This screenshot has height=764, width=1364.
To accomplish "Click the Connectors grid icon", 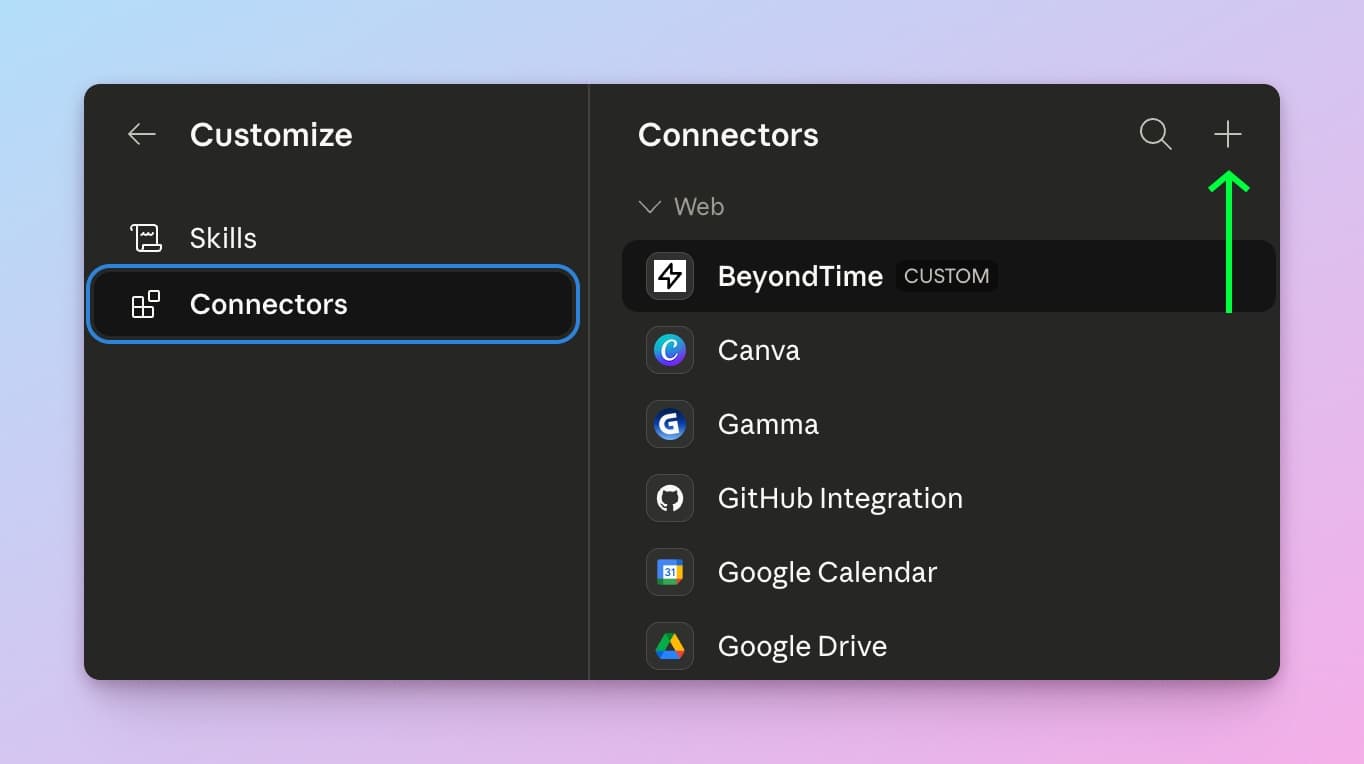I will (x=146, y=304).
